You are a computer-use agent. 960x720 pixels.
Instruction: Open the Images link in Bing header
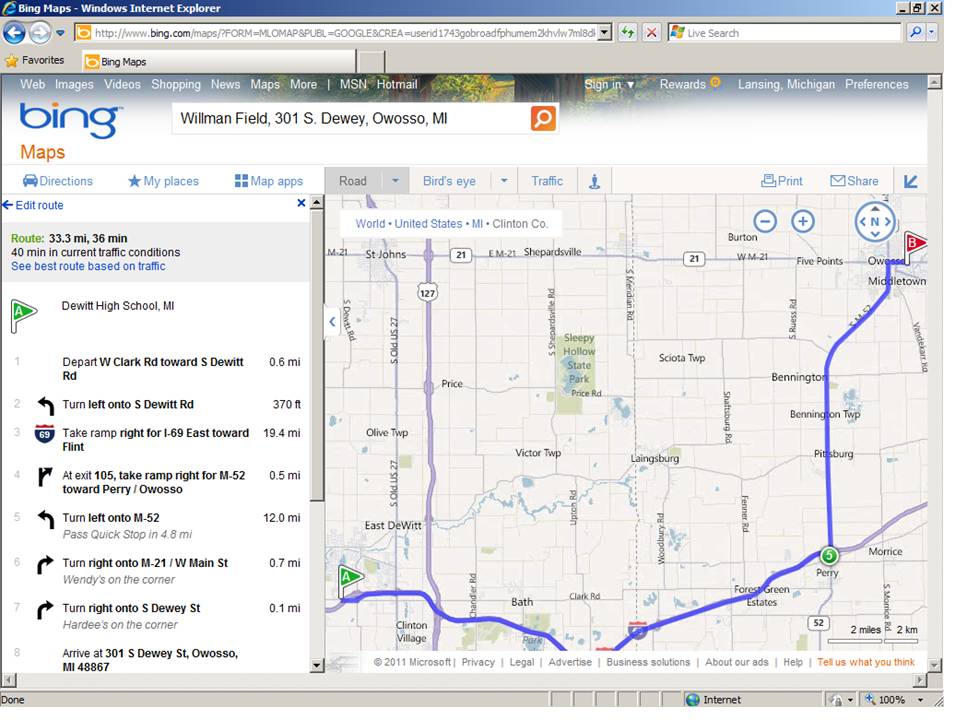(x=74, y=84)
